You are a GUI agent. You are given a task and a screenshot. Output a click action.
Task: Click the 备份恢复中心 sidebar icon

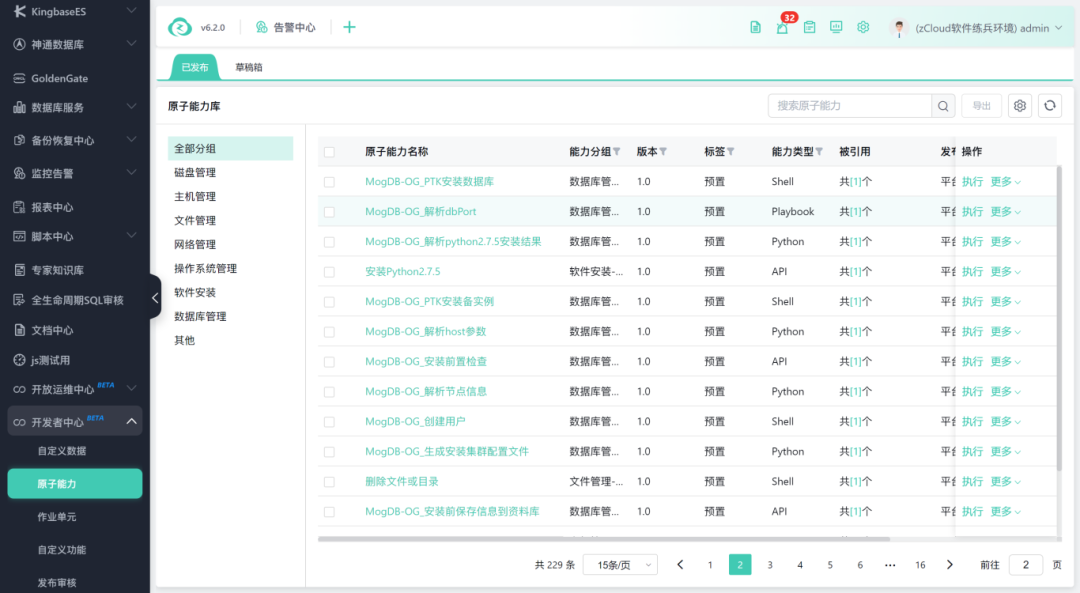[x=19, y=141]
